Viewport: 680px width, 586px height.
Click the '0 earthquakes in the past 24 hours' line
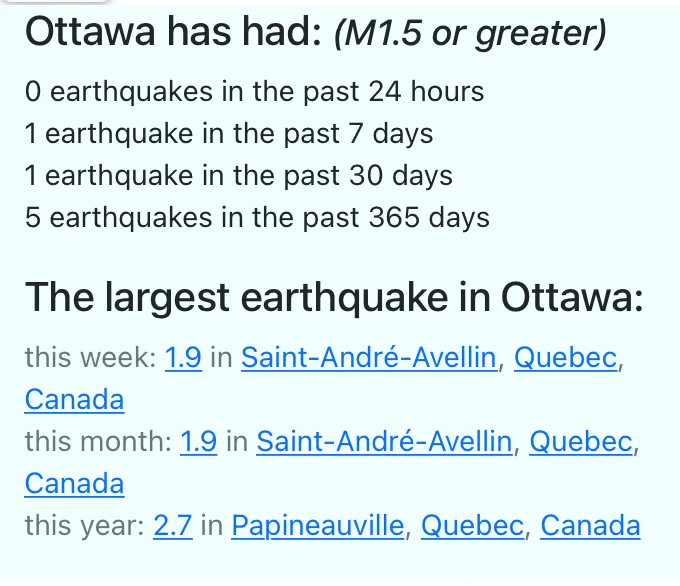tap(255, 92)
